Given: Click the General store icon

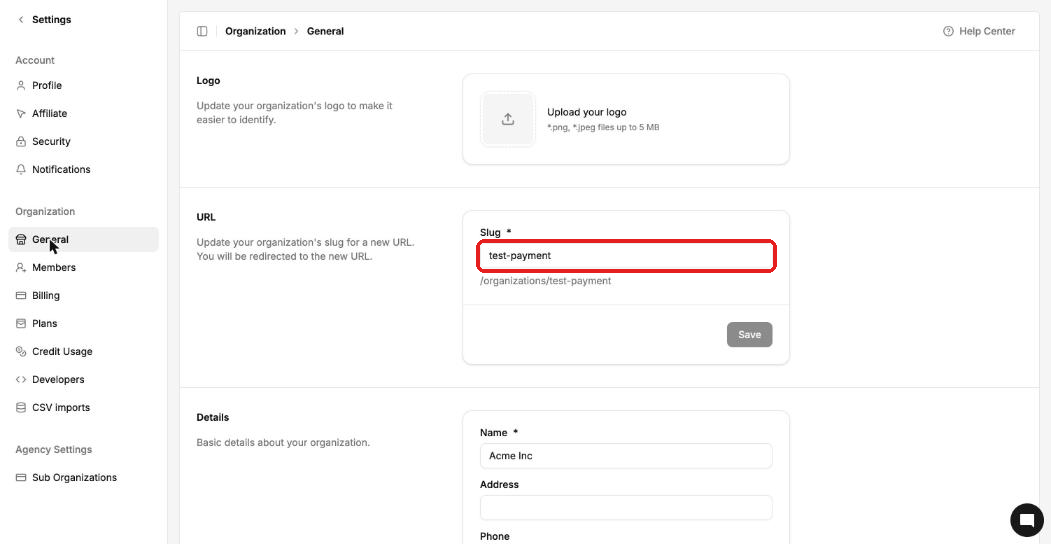Looking at the screenshot, I should pos(21,240).
